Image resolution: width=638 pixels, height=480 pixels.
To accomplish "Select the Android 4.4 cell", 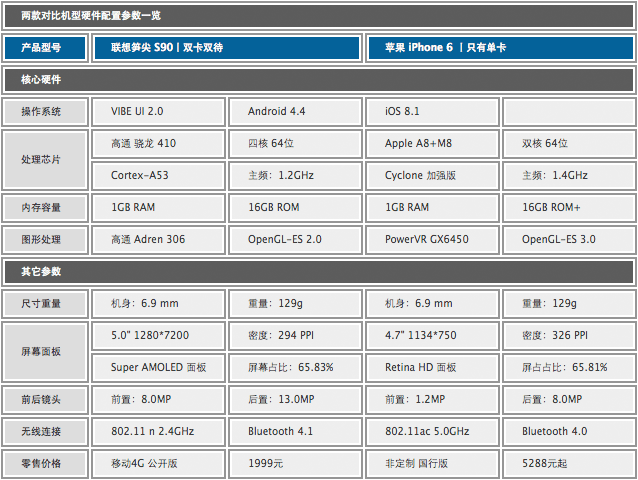I will click(x=297, y=111).
